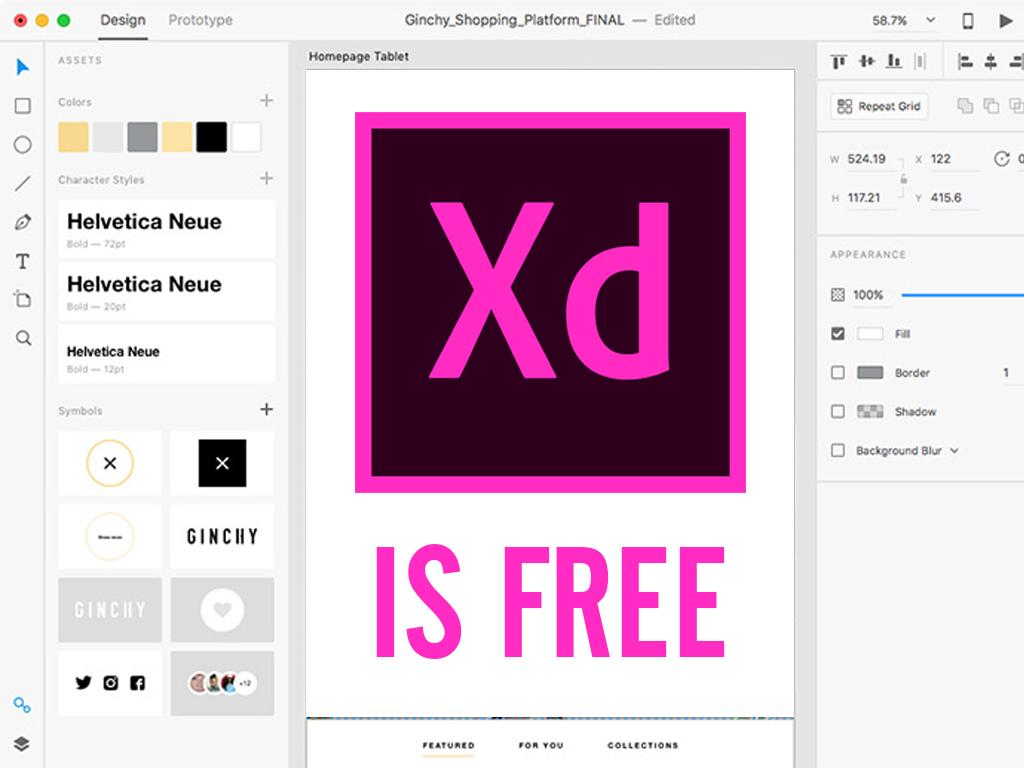Click the desktop preview play button
This screenshot has width=1024, height=768.
tap(1006, 21)
